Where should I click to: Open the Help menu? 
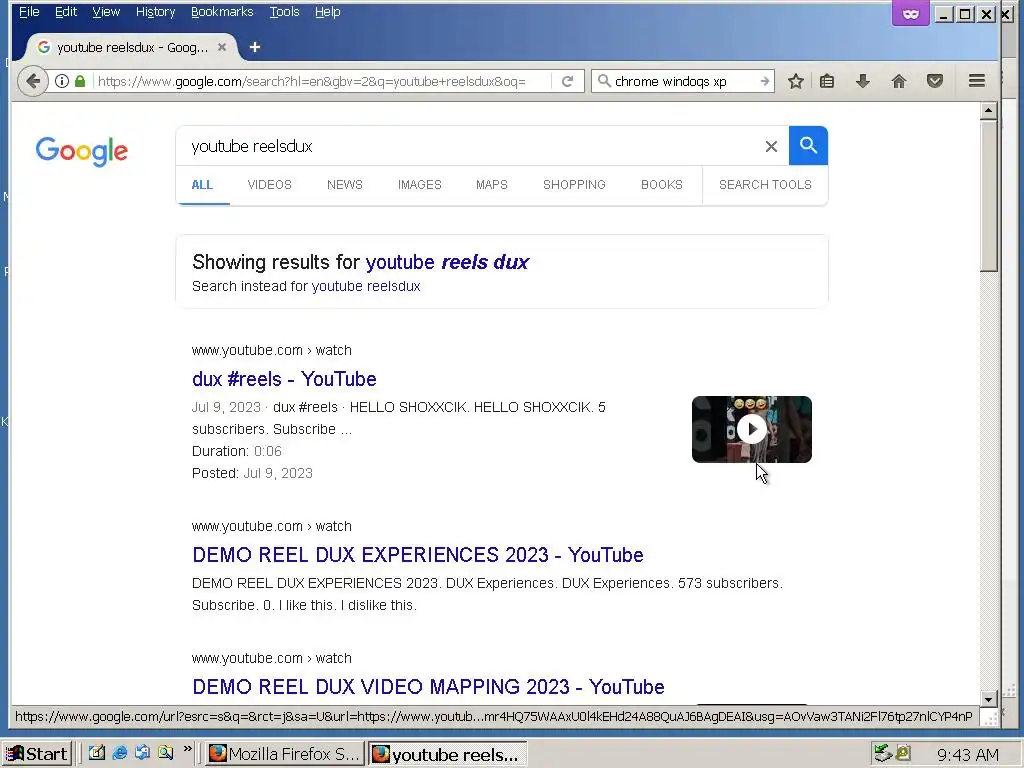tap(327, 12)
